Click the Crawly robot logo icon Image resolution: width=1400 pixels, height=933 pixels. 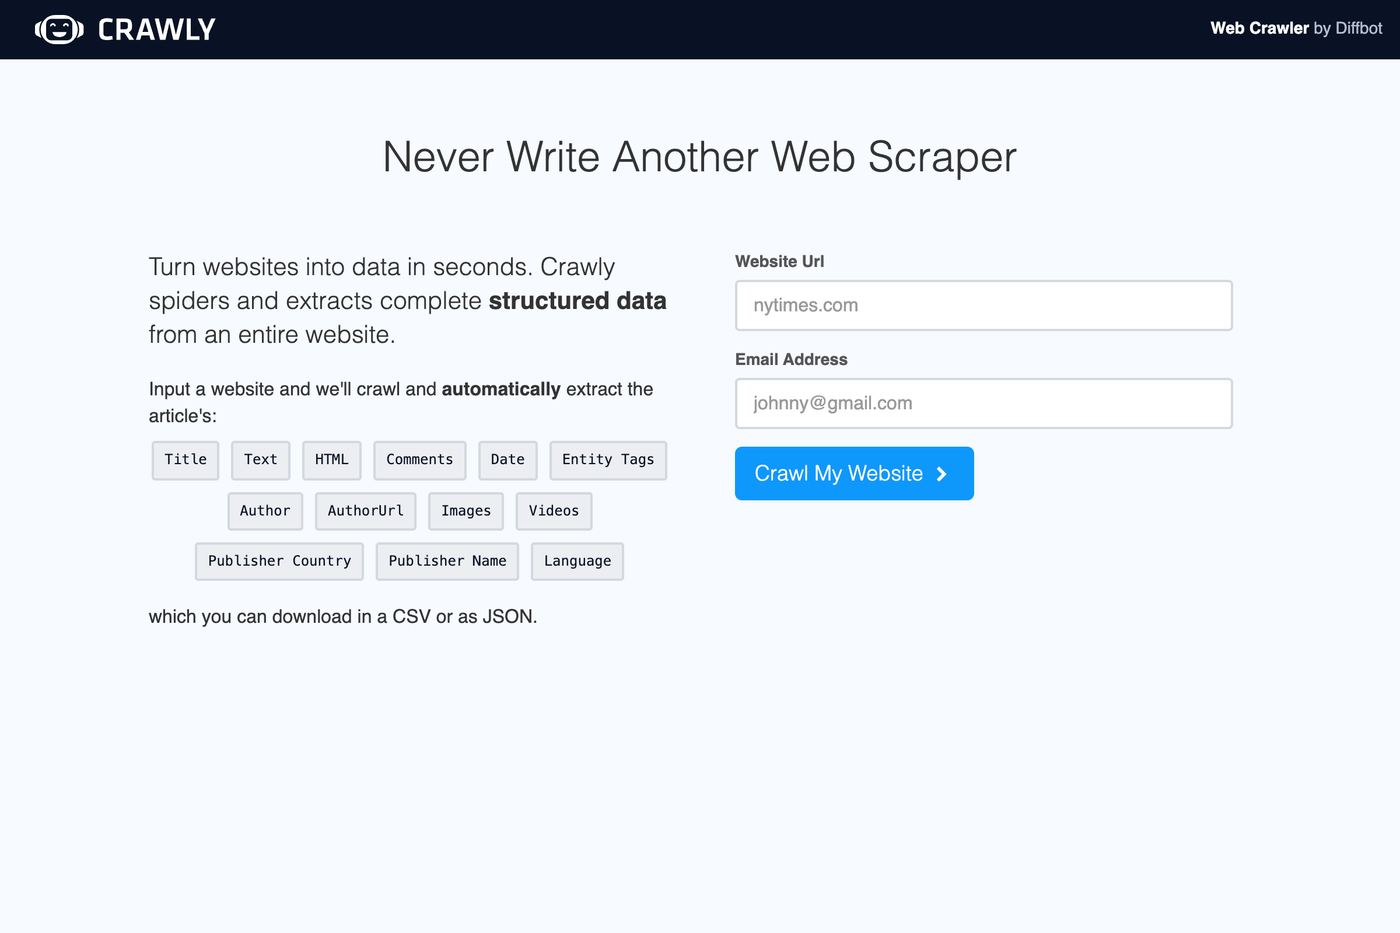click(59, 29)
